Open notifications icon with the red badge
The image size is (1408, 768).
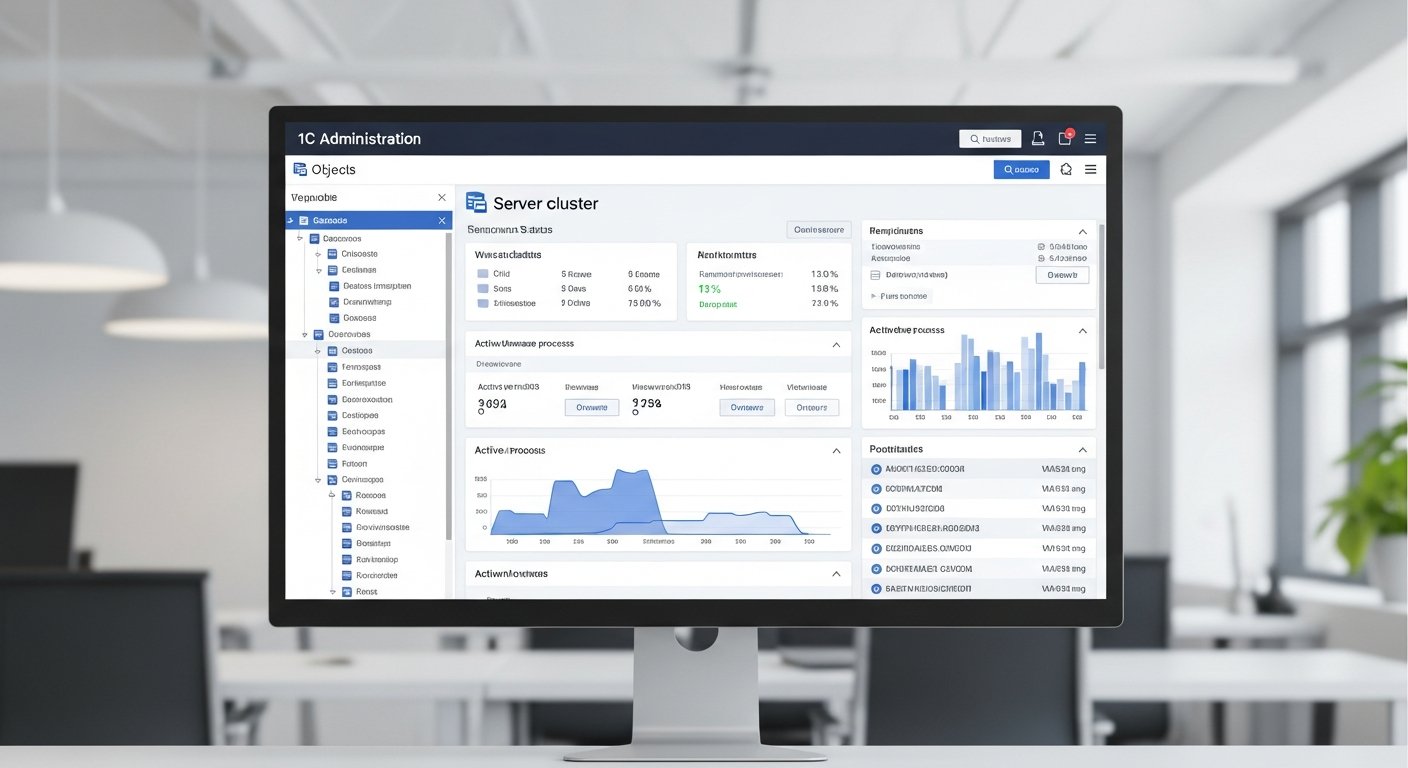point(1065,138)
